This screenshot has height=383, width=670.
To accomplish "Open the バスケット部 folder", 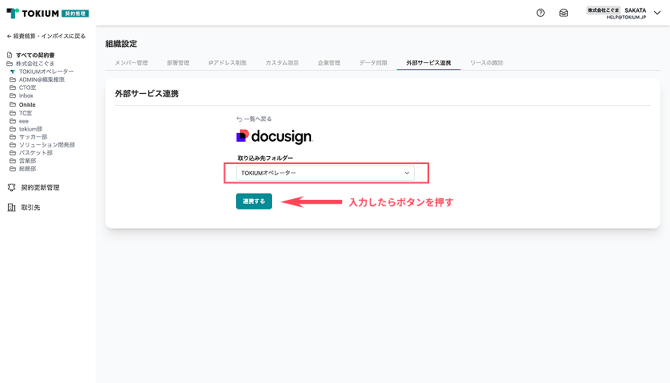I will click(x=35, y=153).
